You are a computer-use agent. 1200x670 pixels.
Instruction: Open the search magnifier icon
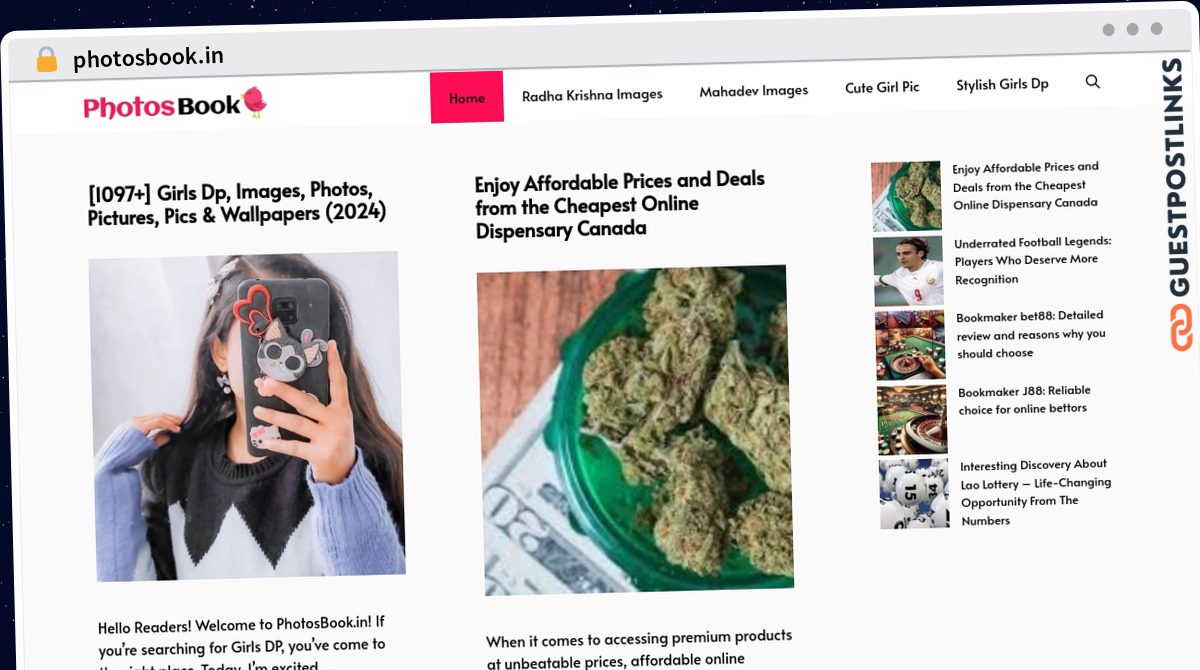pos(1092,82)
